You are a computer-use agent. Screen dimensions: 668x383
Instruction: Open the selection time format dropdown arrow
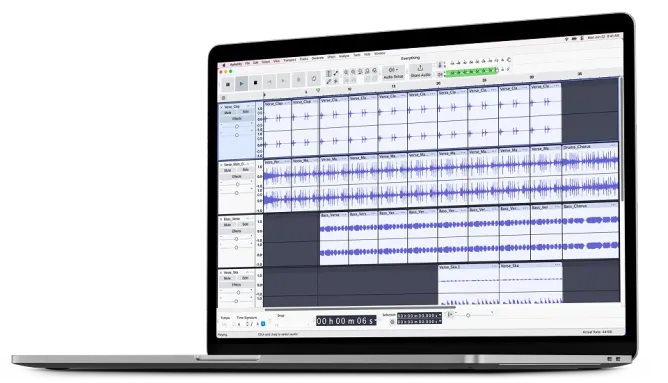point(439,316)
